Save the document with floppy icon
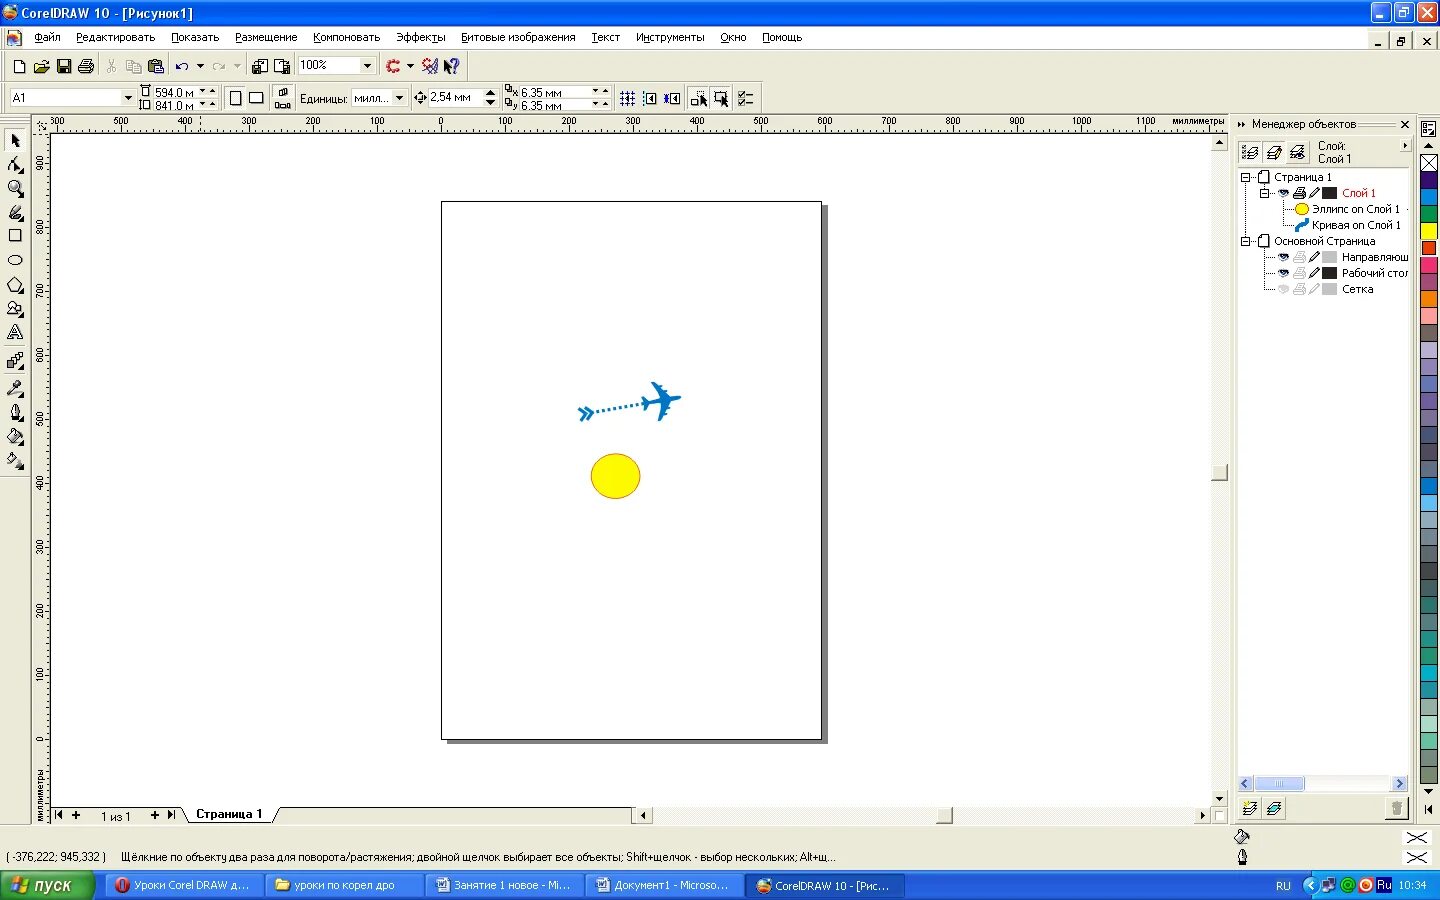1440x900 pixels. [63, 66]
